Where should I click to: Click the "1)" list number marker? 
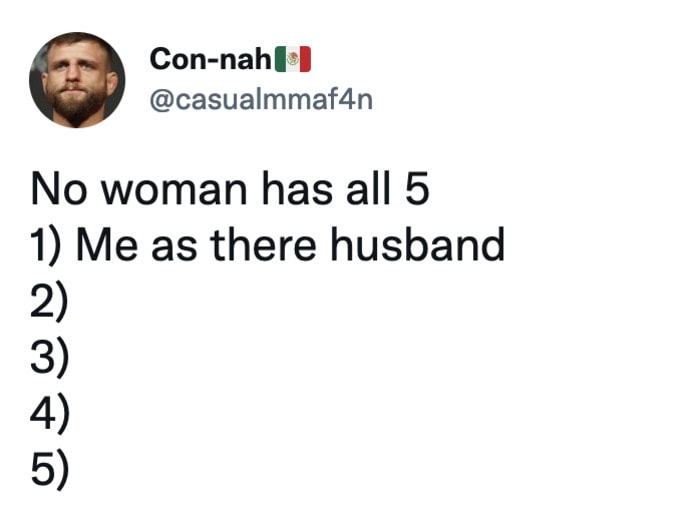coord(46,245)
